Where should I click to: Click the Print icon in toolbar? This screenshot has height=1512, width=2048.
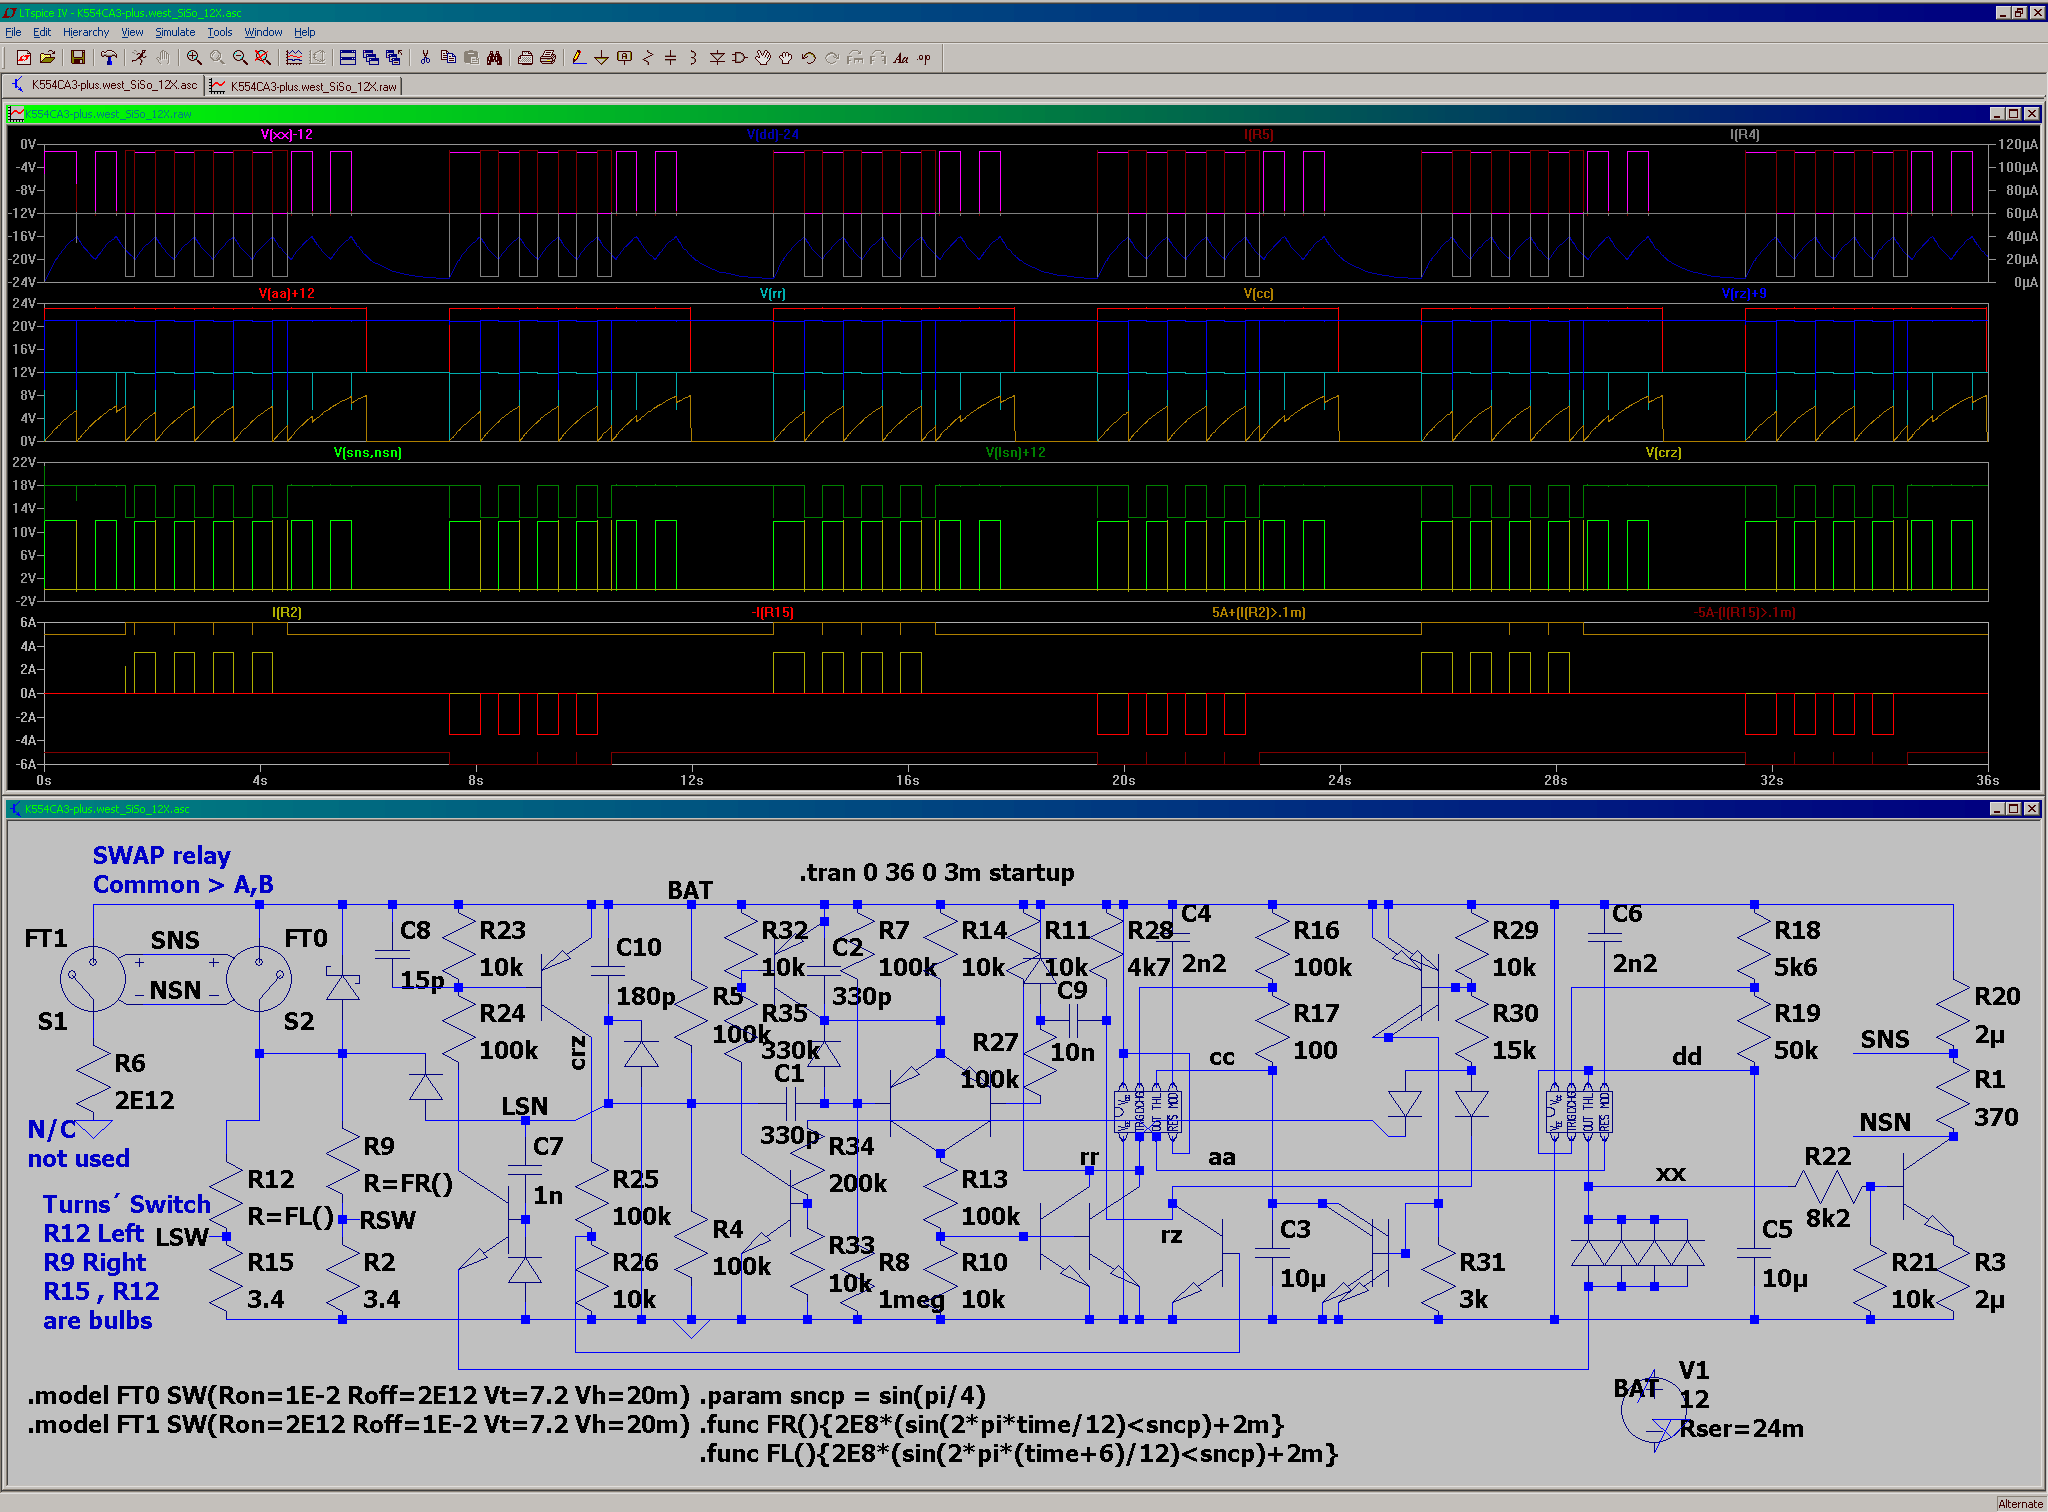pos(548,58)
